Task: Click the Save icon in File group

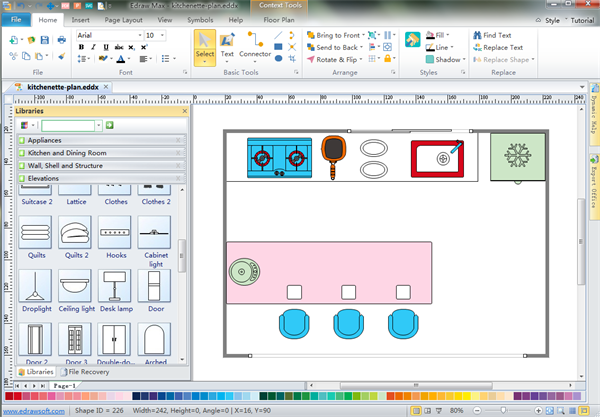Action: 45,40
